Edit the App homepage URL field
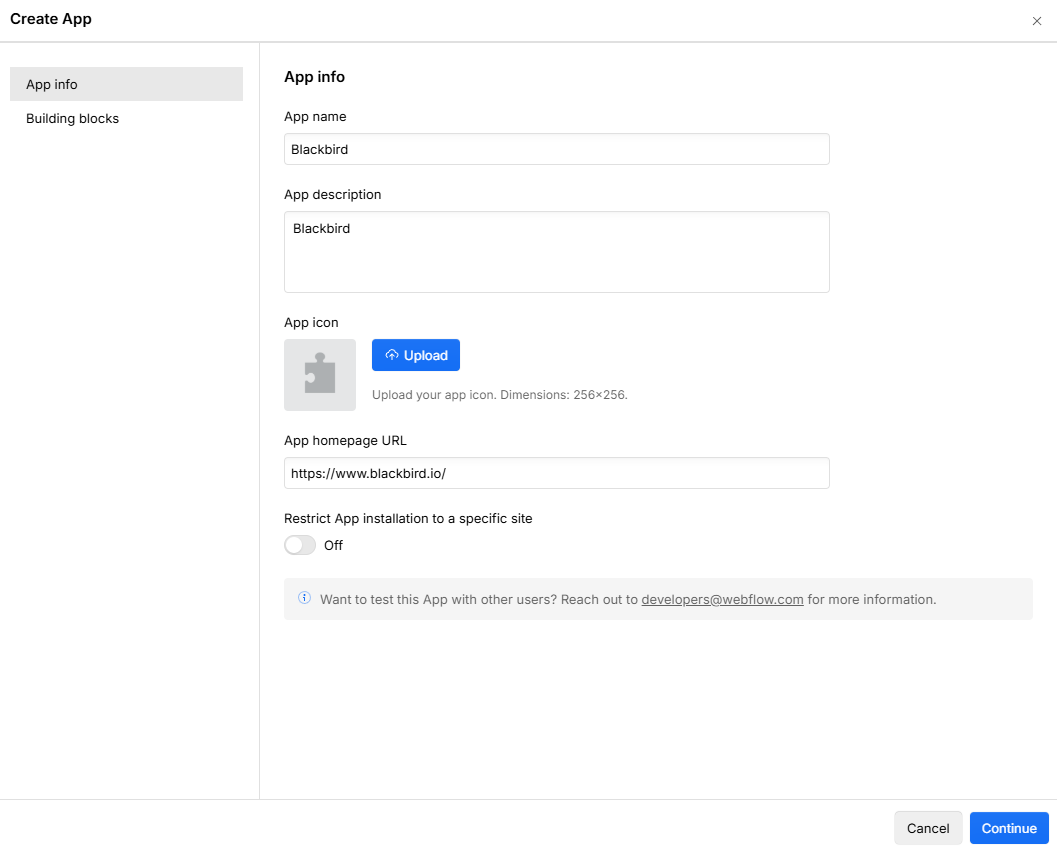The width and height of the screenshot is (1057, 855). 556,473
